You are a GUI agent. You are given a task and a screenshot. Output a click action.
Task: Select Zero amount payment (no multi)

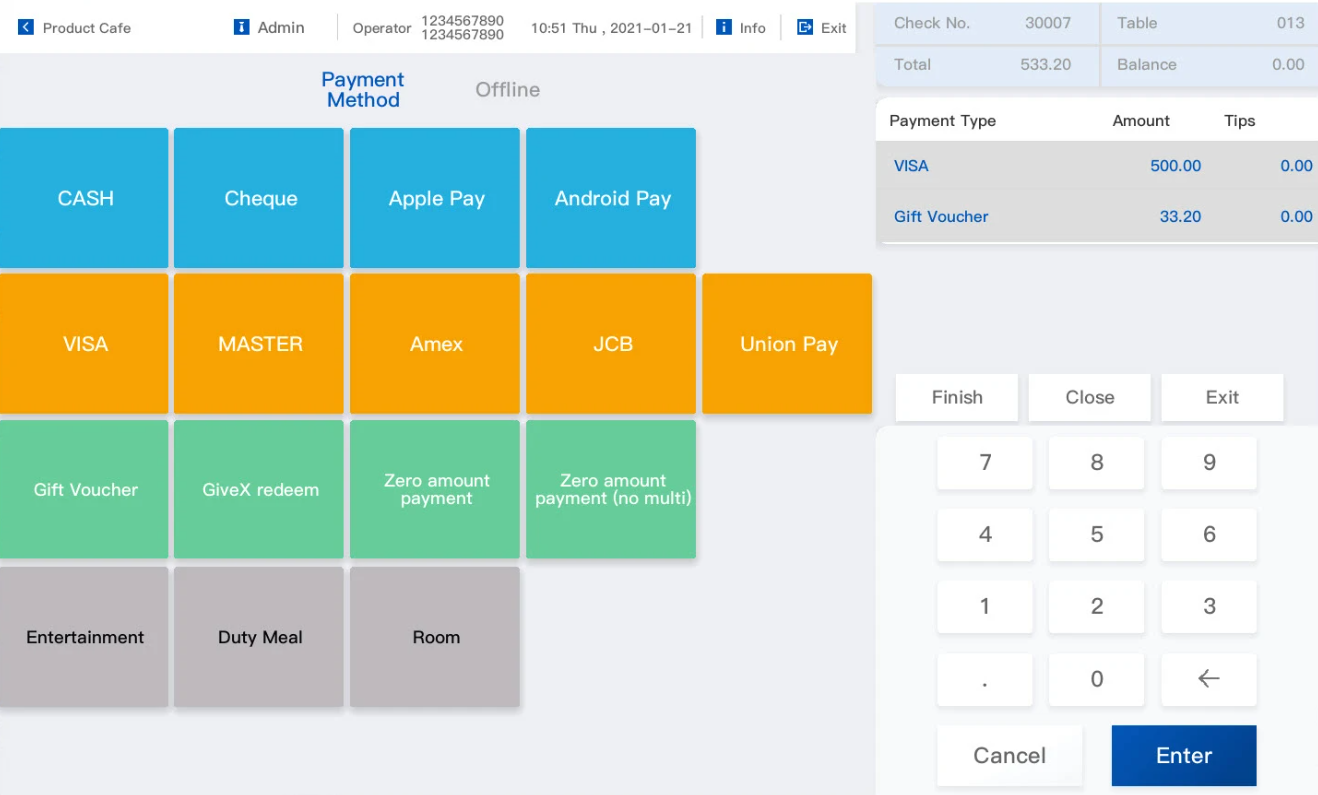[x=612, y=490]
